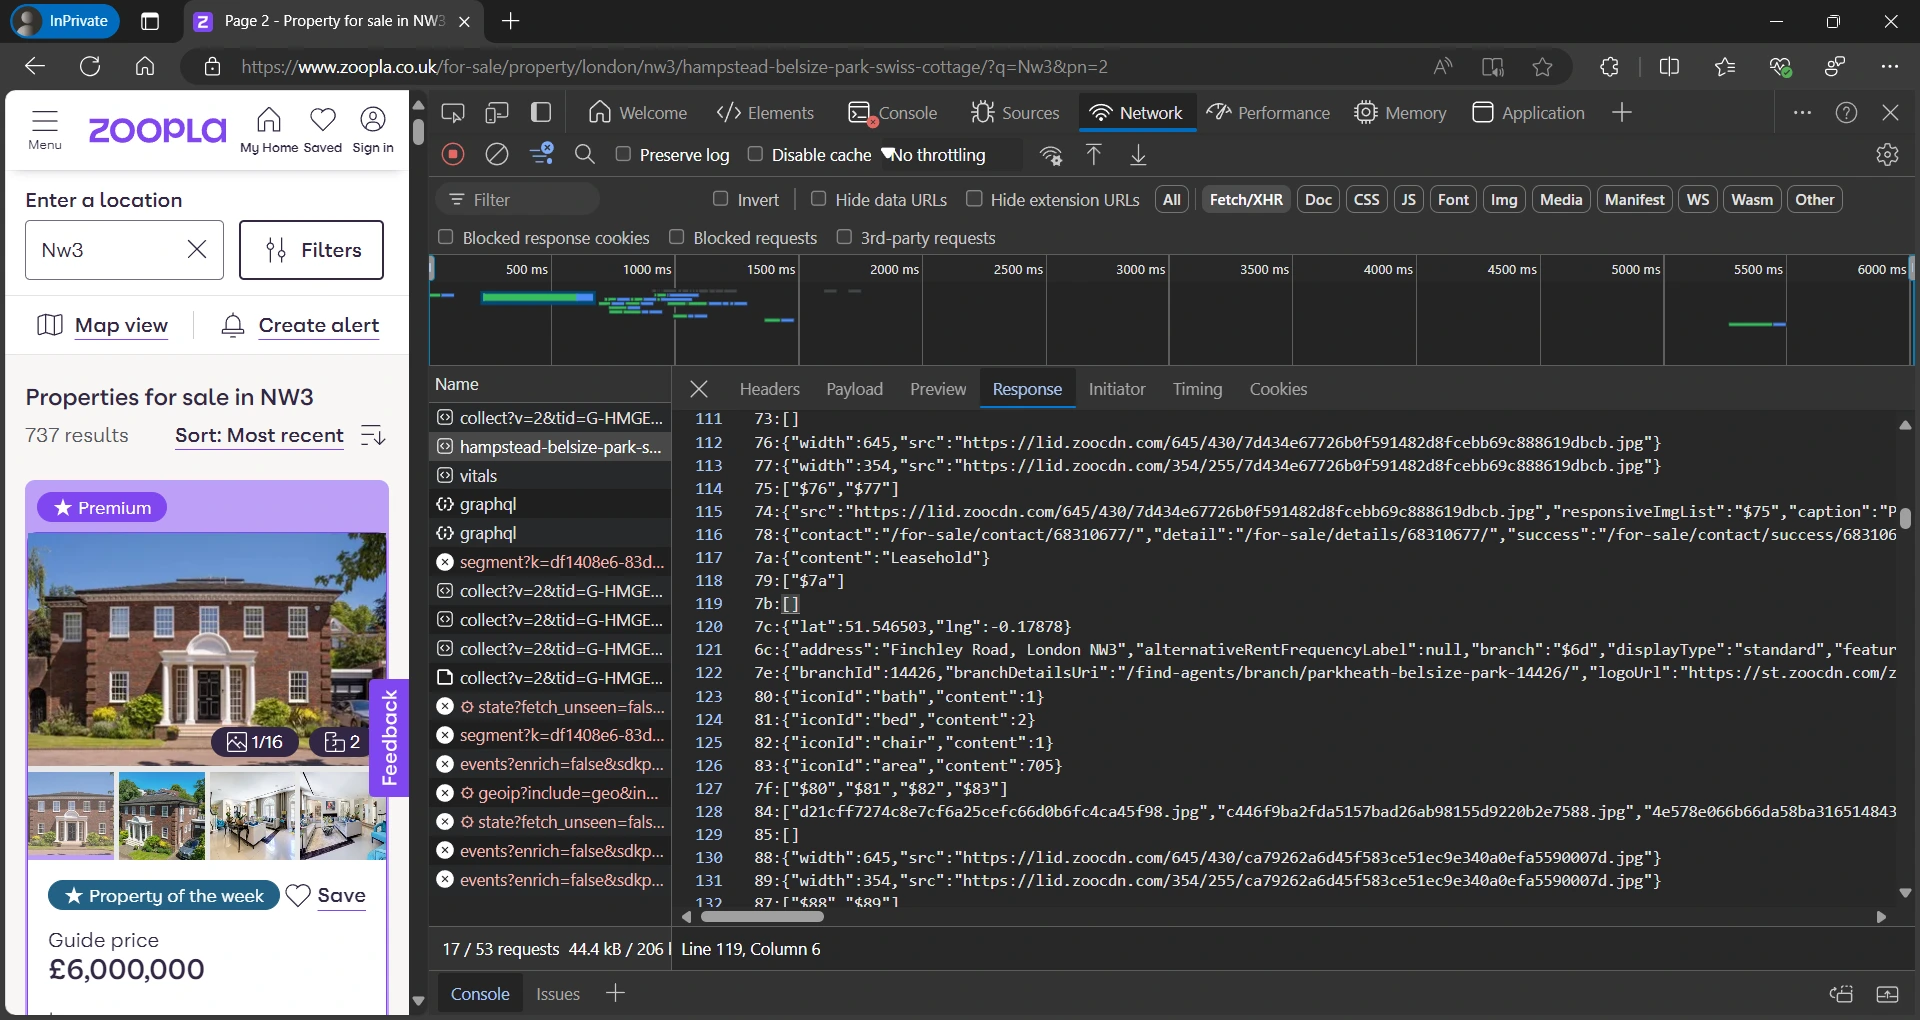Switch to the Headers tab

pos(769,389)
